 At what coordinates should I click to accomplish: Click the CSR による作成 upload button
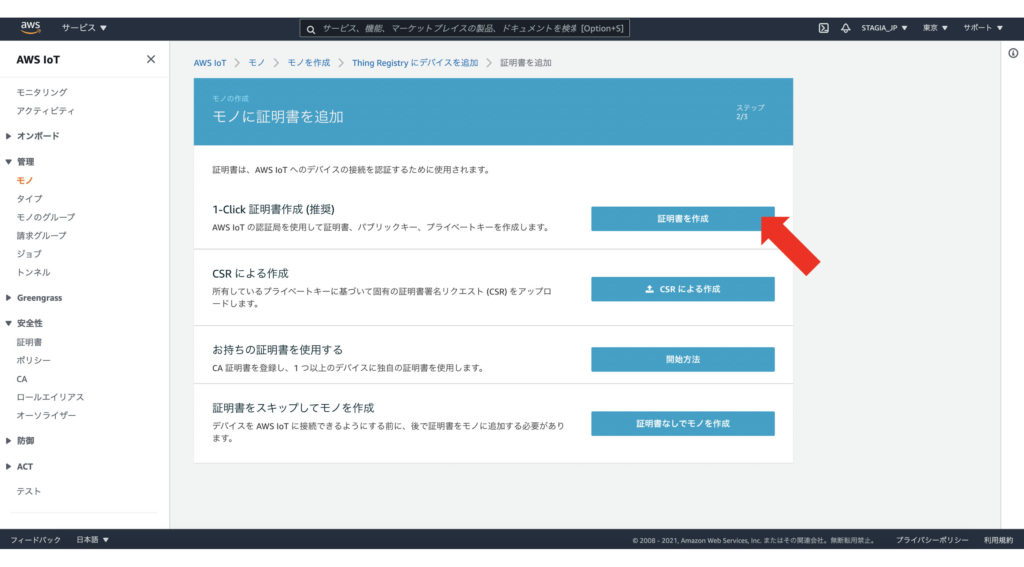pyautogui.click(x=682, y=289)
